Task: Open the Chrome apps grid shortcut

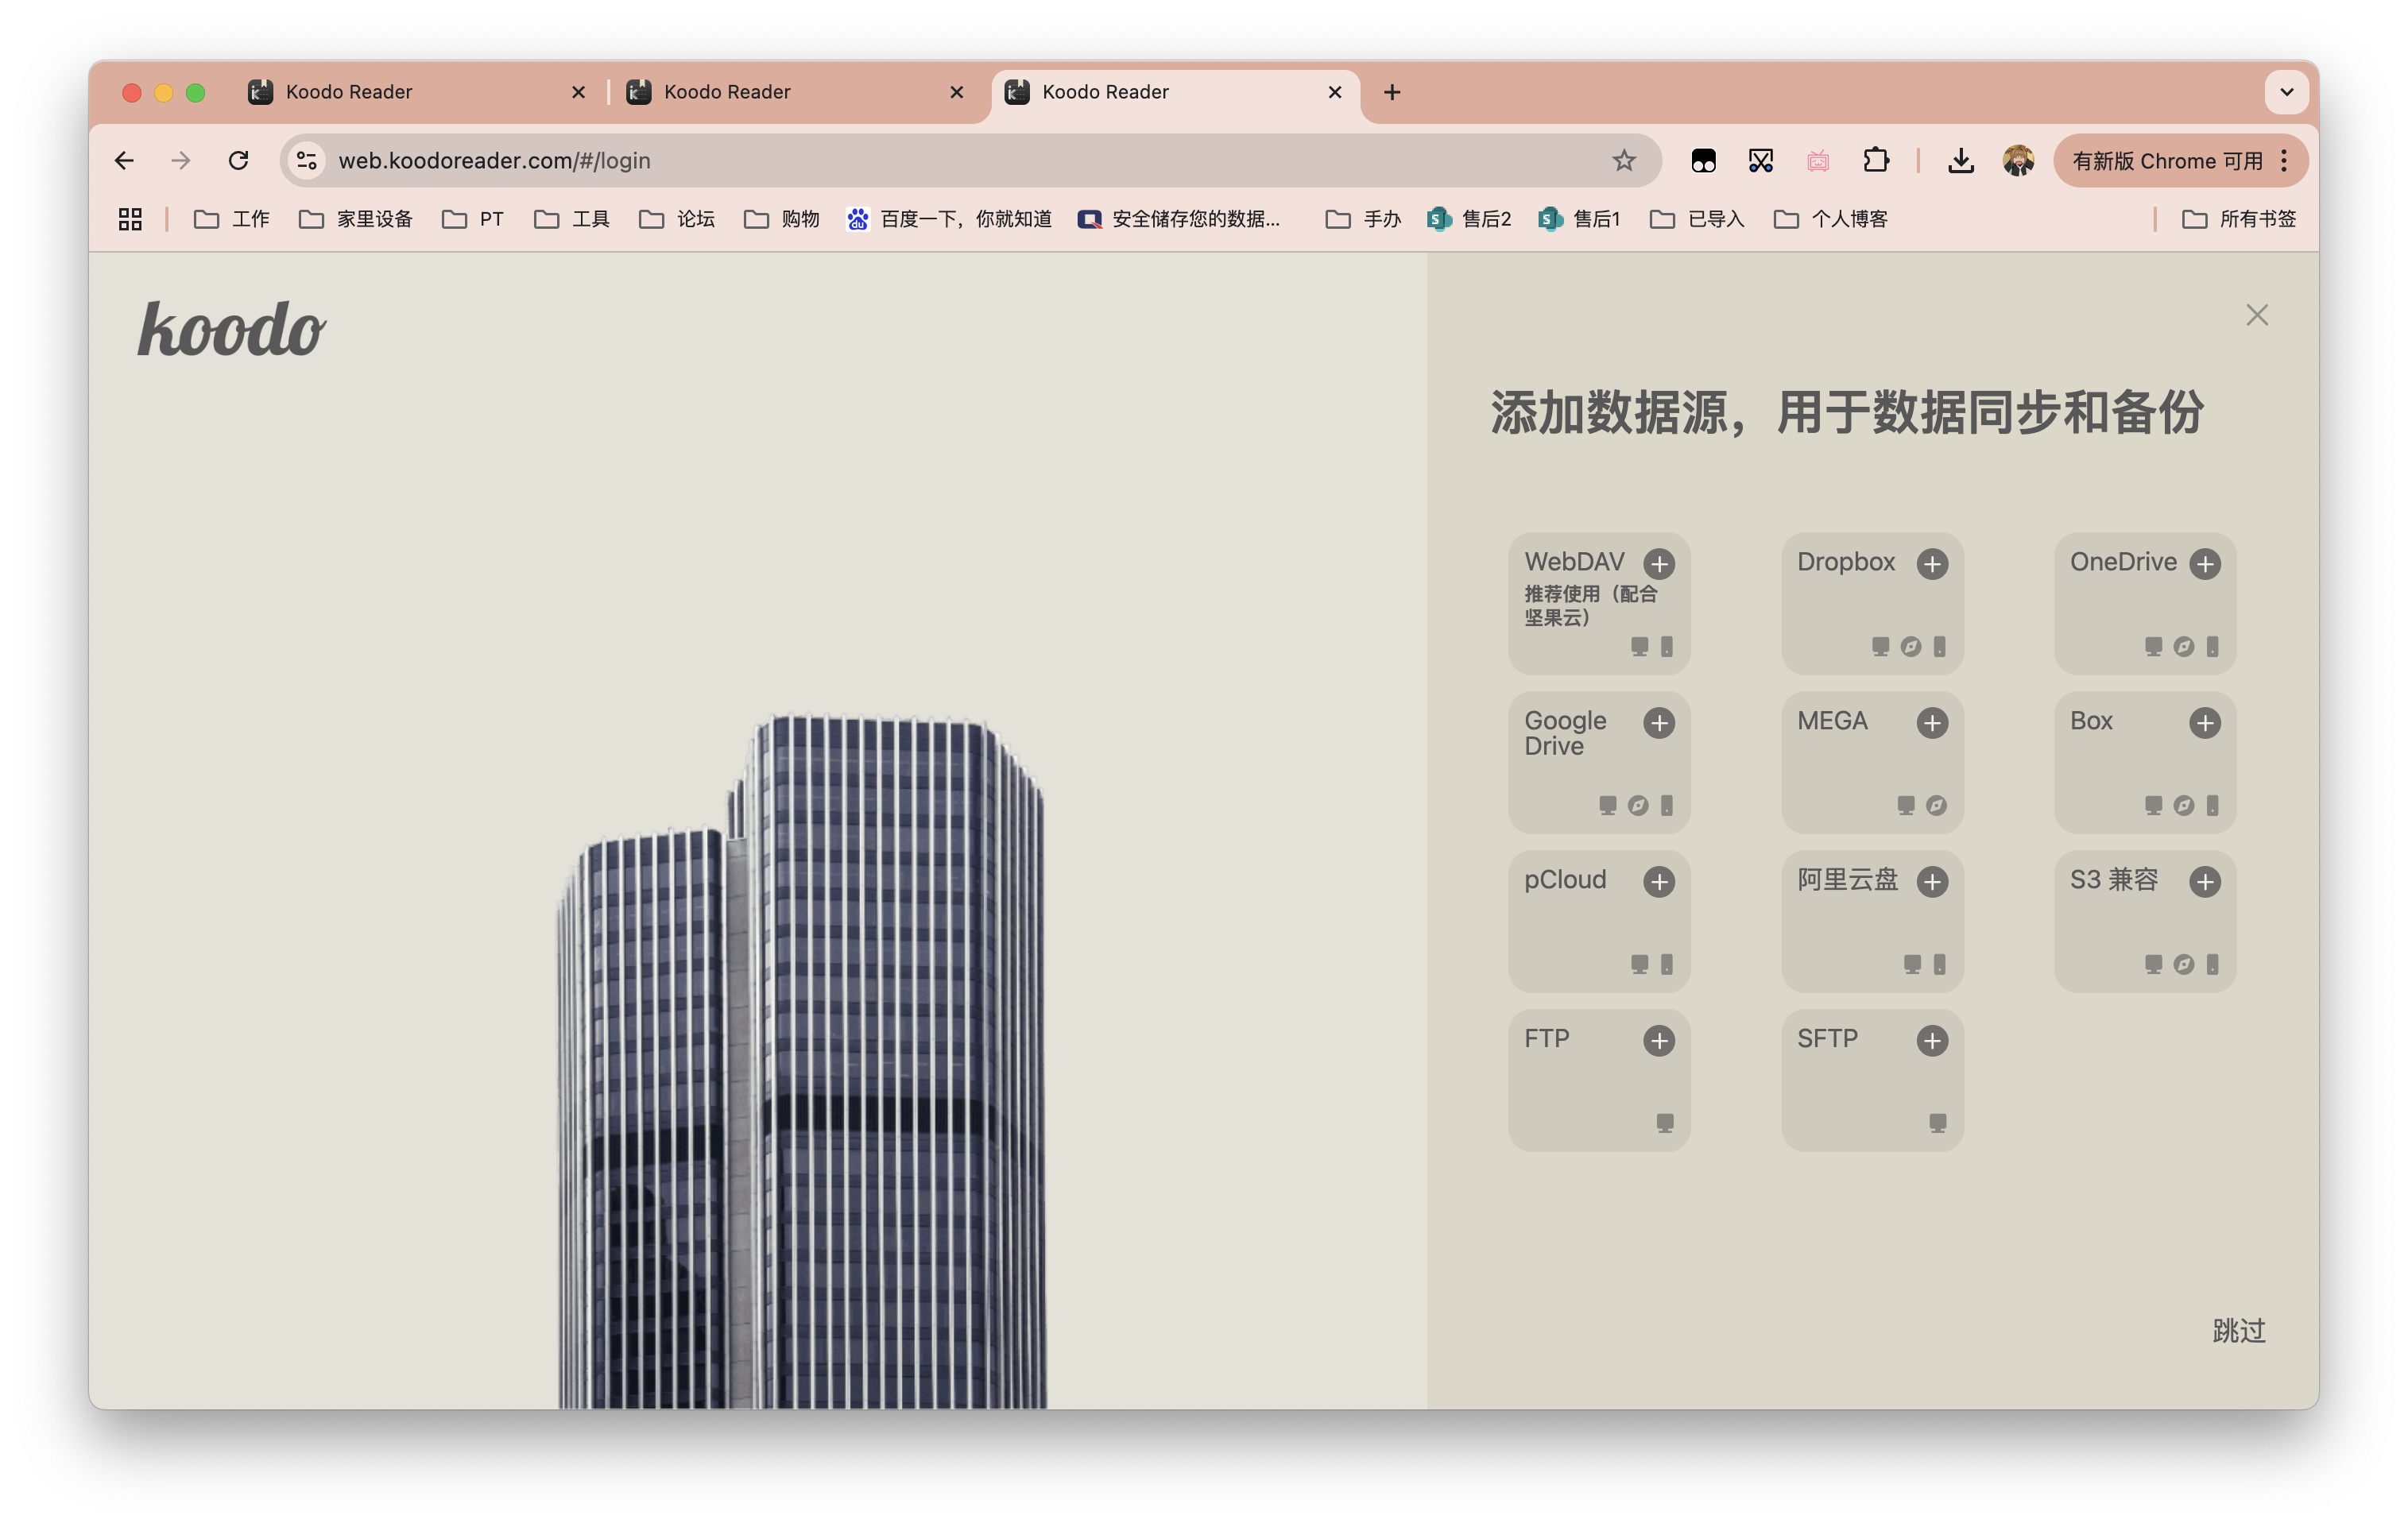Action: tap(130, 219)
